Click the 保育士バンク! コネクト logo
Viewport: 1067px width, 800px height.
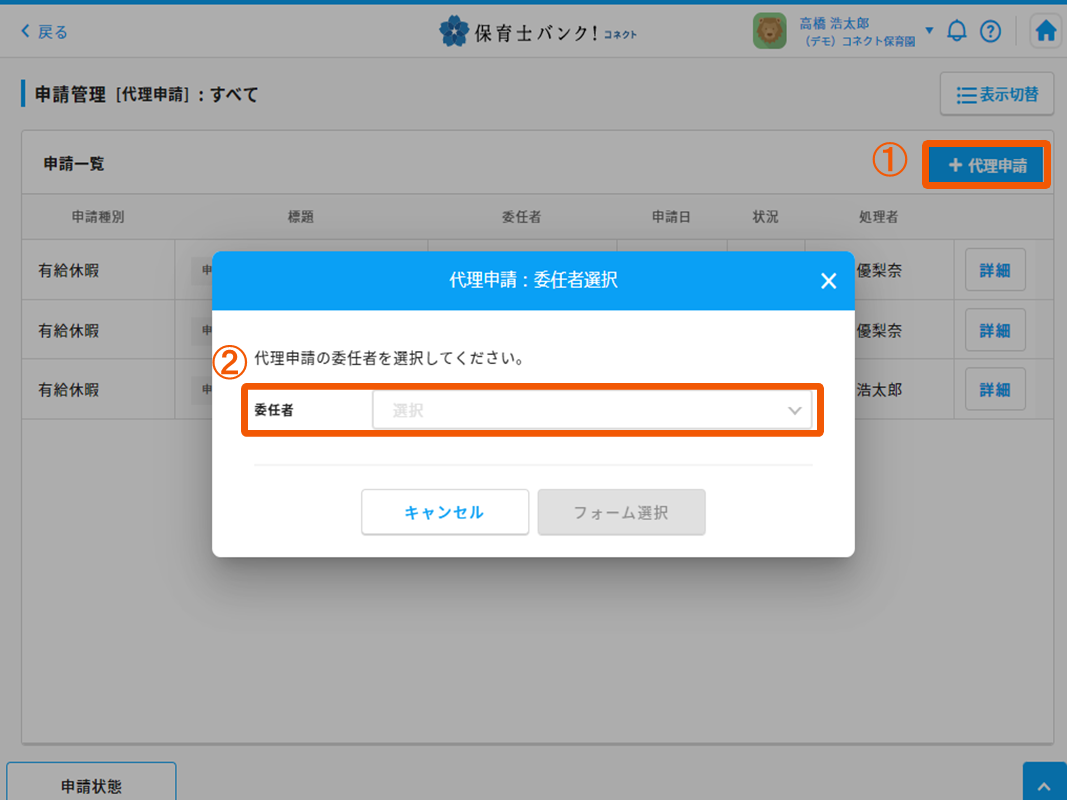(x=537, y=32)
